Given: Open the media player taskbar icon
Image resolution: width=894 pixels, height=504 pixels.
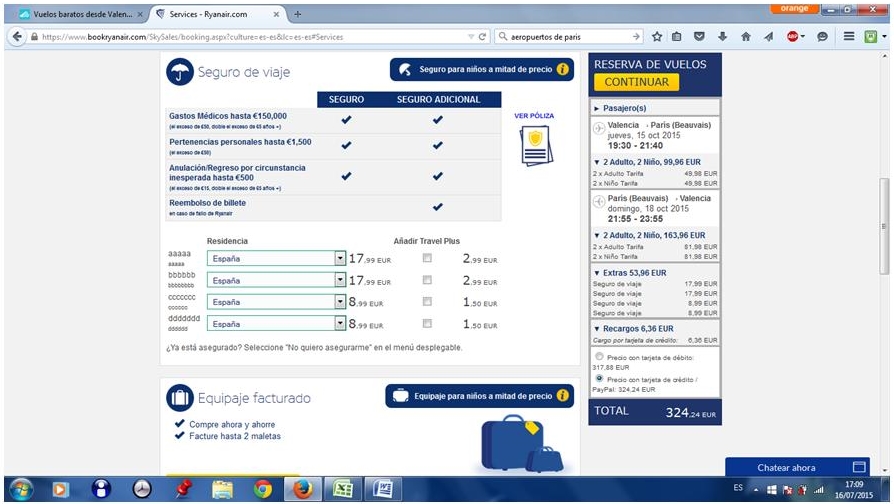Looking at the screenshot, I should click(60, 489).
